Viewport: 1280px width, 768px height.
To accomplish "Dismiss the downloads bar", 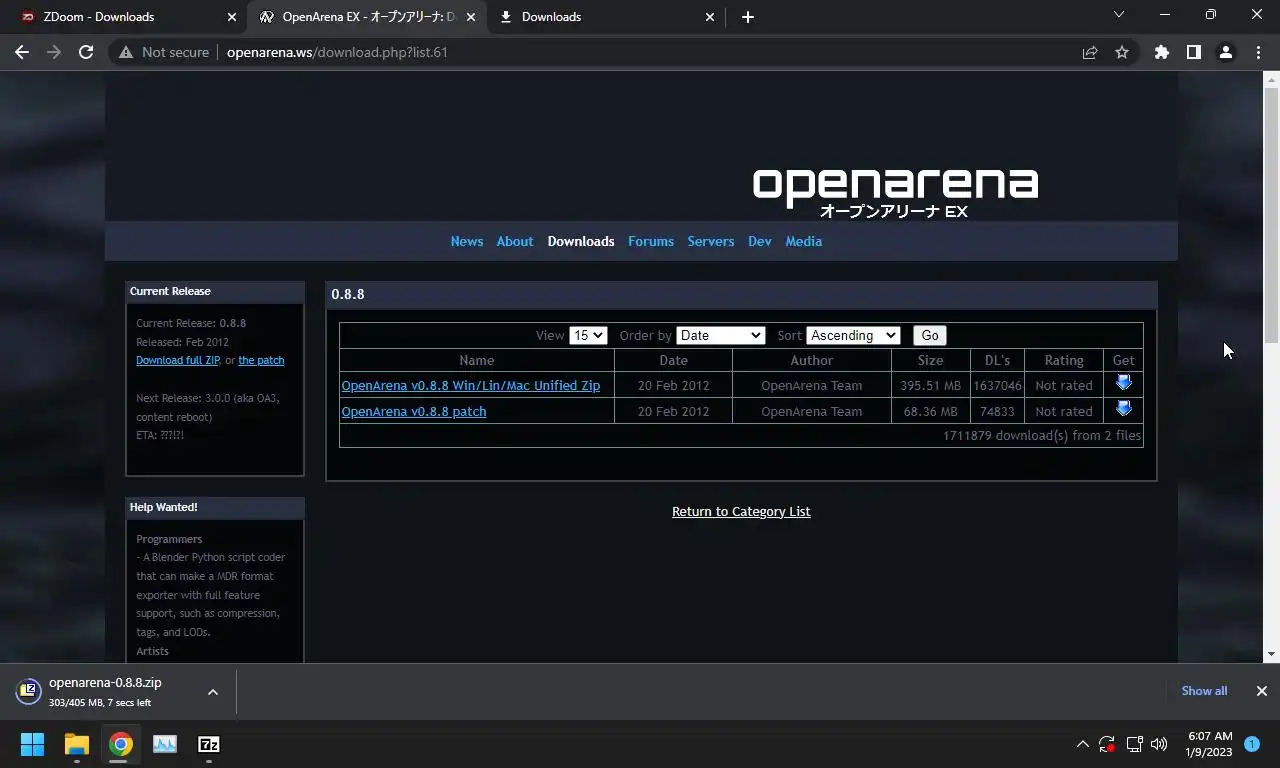I will click(x=1261, y=691).
